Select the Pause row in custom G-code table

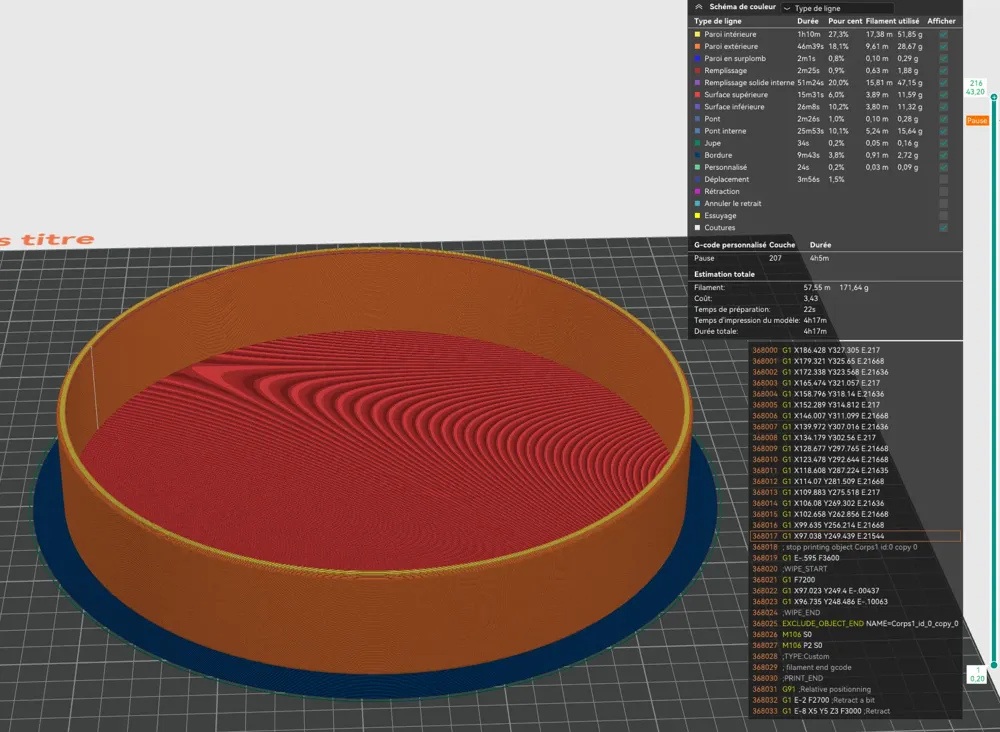click(x=825, y=258)
